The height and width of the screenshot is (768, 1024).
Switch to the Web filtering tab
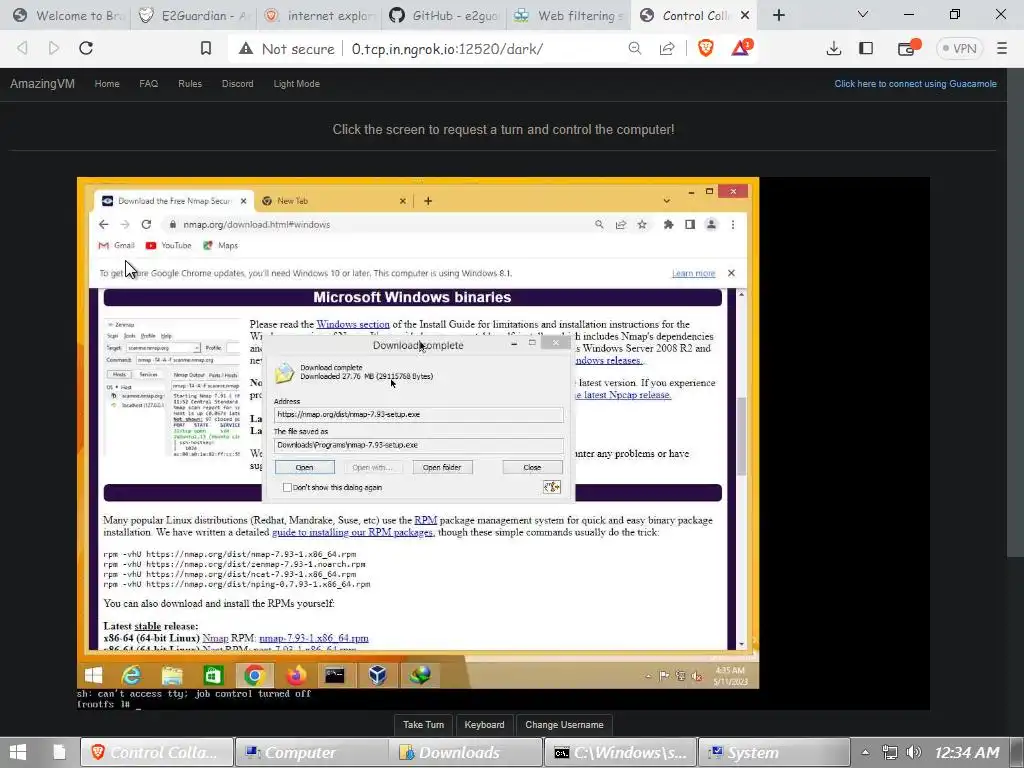pyautogui.click(x=568, y=15)
